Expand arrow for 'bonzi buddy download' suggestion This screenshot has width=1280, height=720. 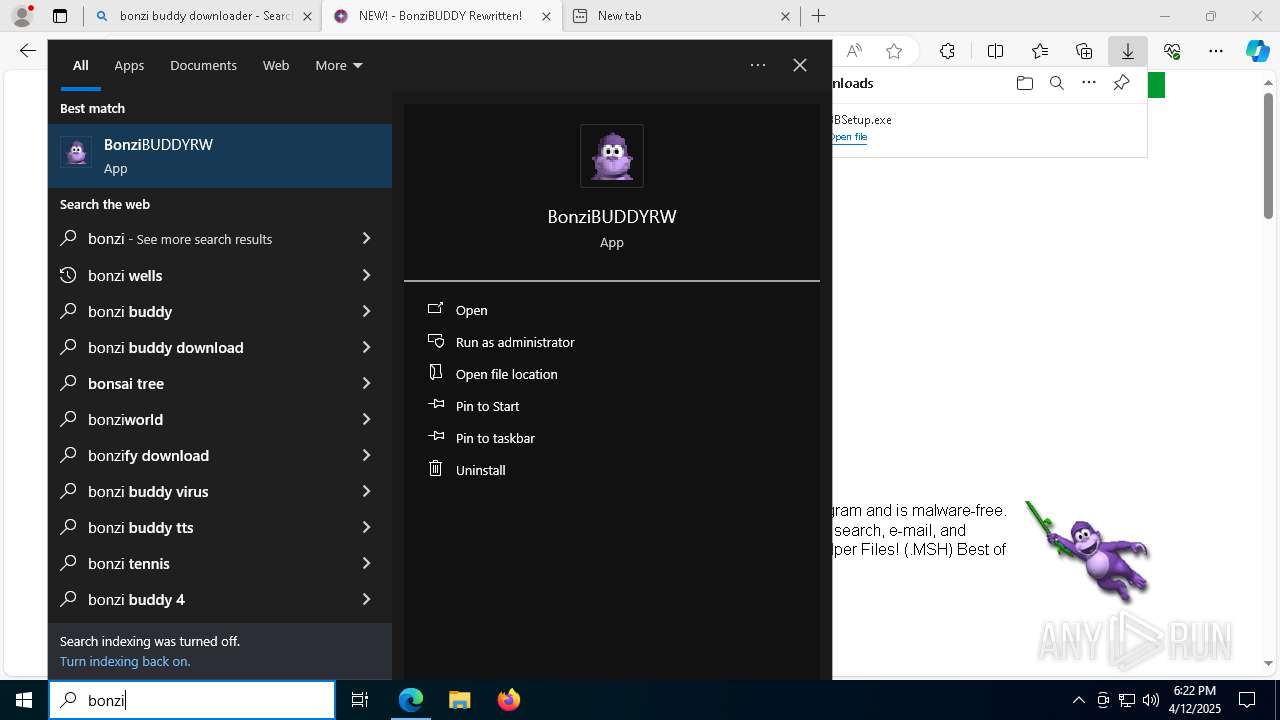pos(366,347)
